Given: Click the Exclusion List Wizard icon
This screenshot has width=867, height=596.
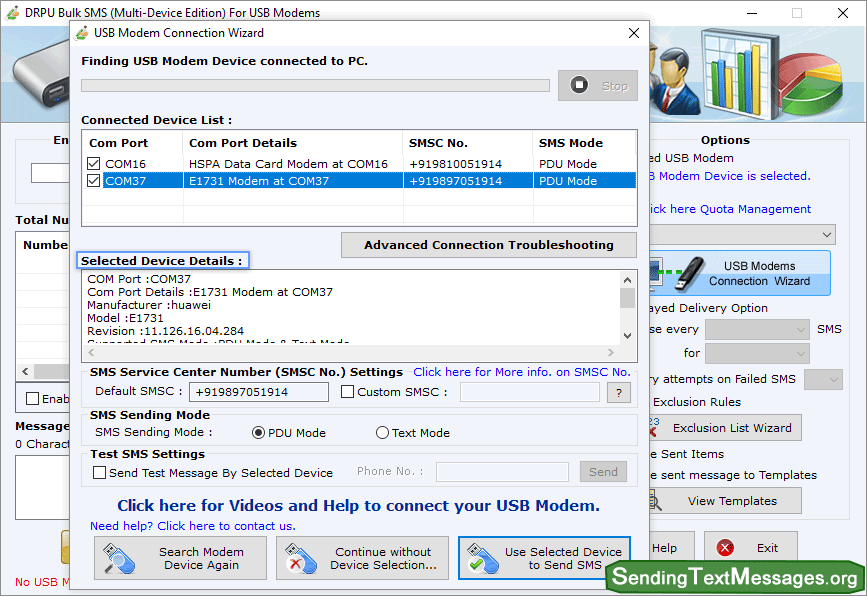Looking at the screenshot, I should coord(655,427).
